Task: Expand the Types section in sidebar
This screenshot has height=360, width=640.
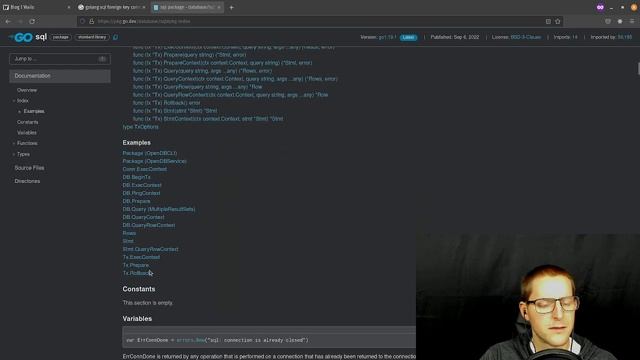Action: tap(14, 154)
